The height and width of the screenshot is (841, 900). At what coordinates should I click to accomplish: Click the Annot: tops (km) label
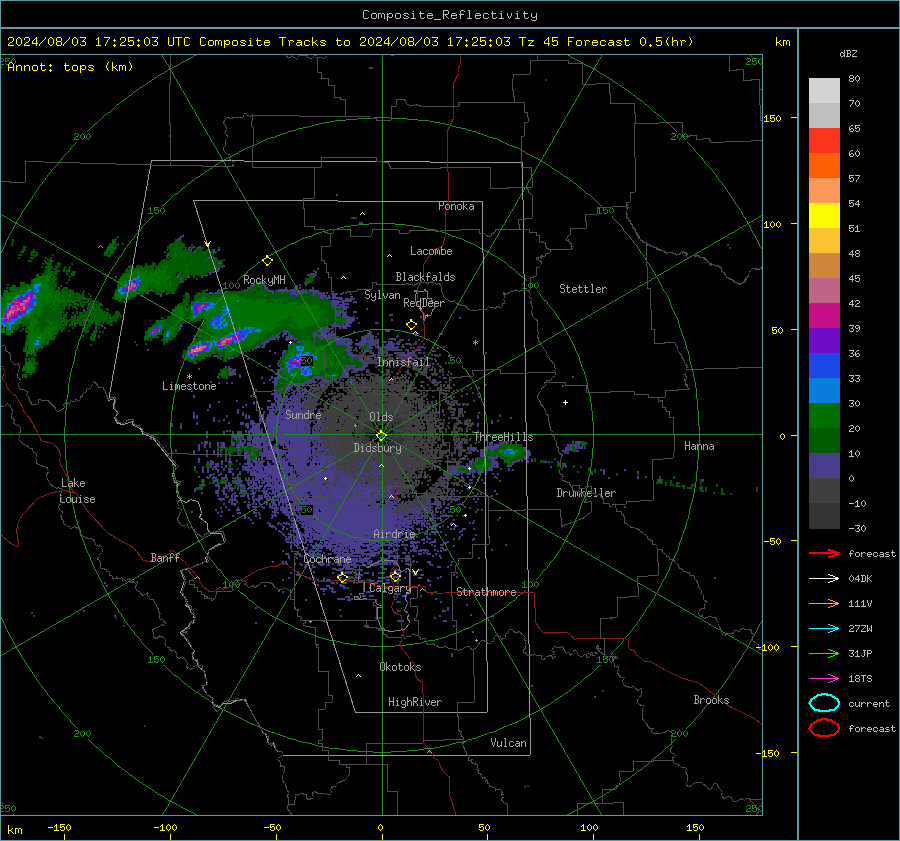click(70, 67)
